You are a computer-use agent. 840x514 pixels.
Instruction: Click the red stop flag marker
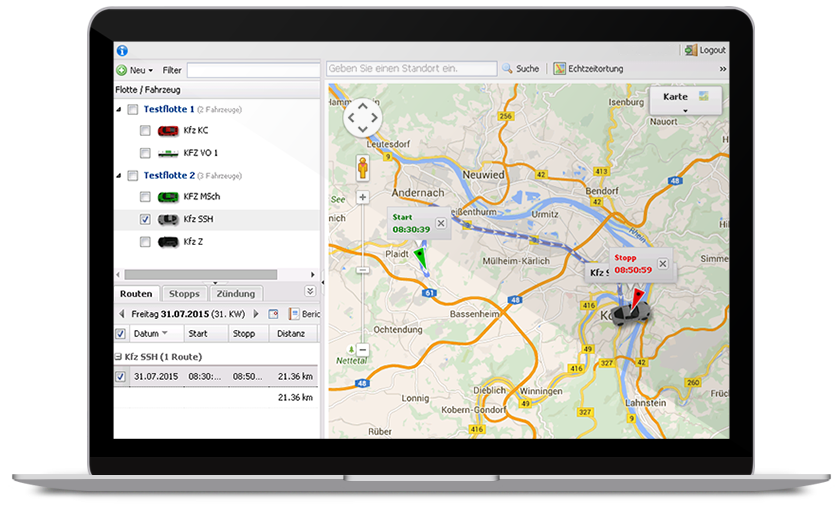[637, 299]
